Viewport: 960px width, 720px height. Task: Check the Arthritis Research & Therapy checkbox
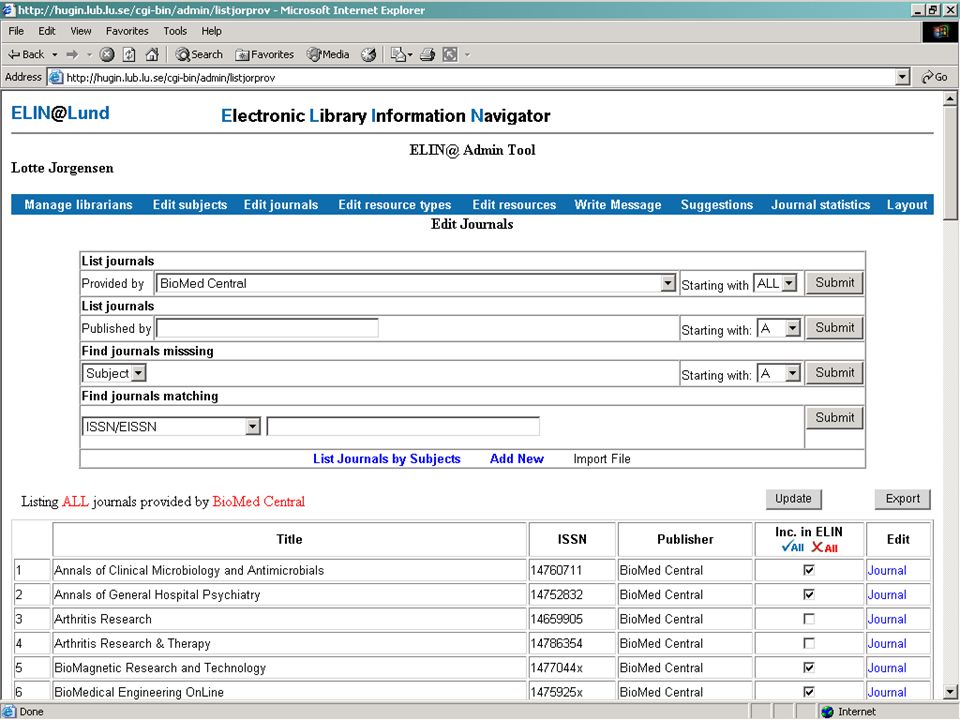point(809,643)
